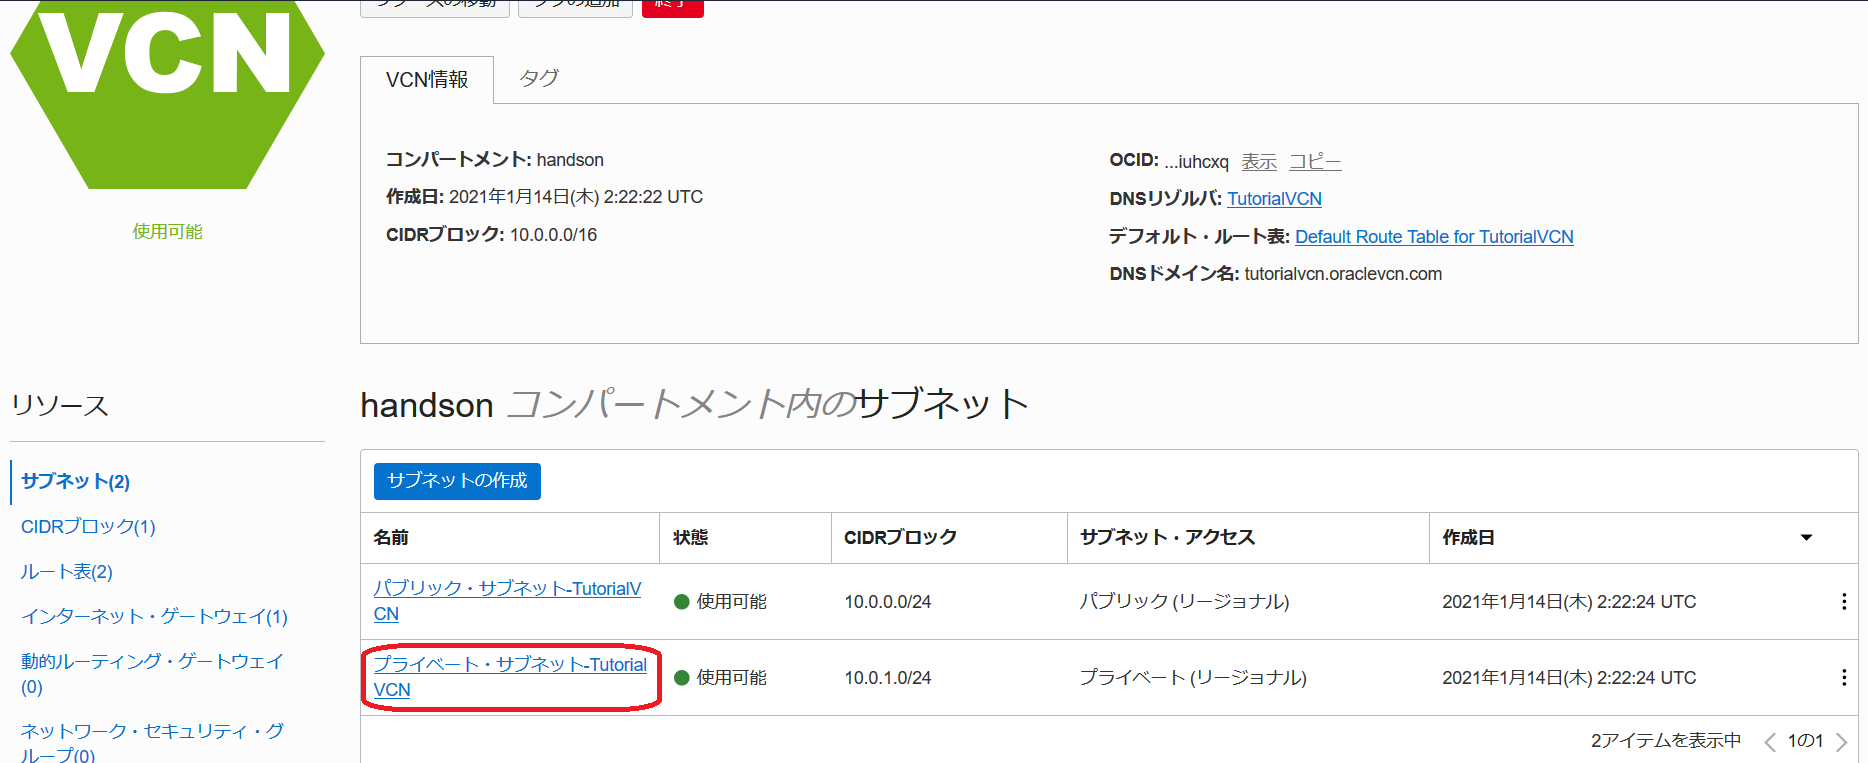Viewport: 1868px width, 763px height.
Task: Sort subnets by 作成日 using the arrow
Action: (1806, 538)
